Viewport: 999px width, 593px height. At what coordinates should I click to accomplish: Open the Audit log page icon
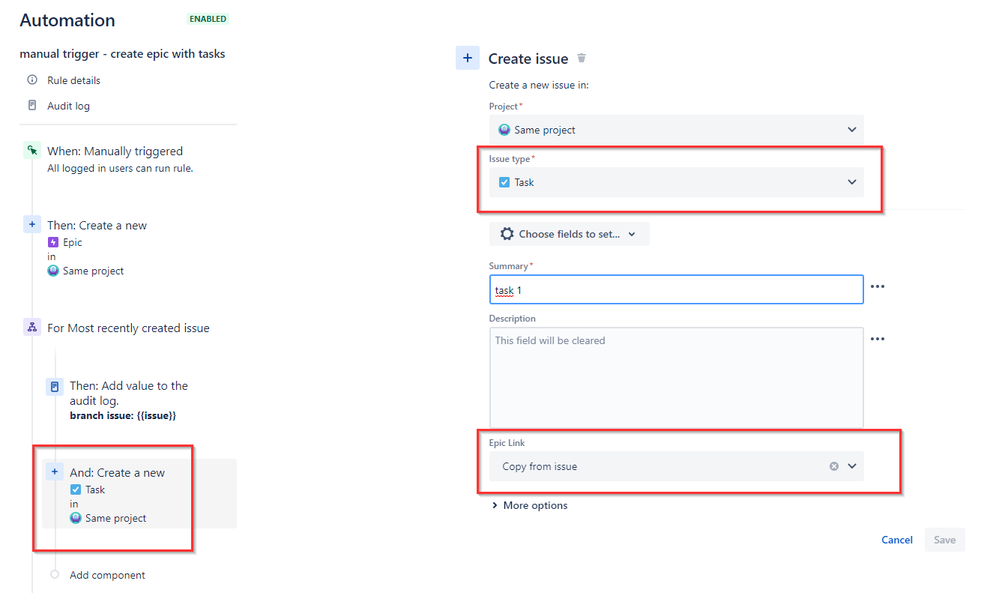tap(32, 105)
